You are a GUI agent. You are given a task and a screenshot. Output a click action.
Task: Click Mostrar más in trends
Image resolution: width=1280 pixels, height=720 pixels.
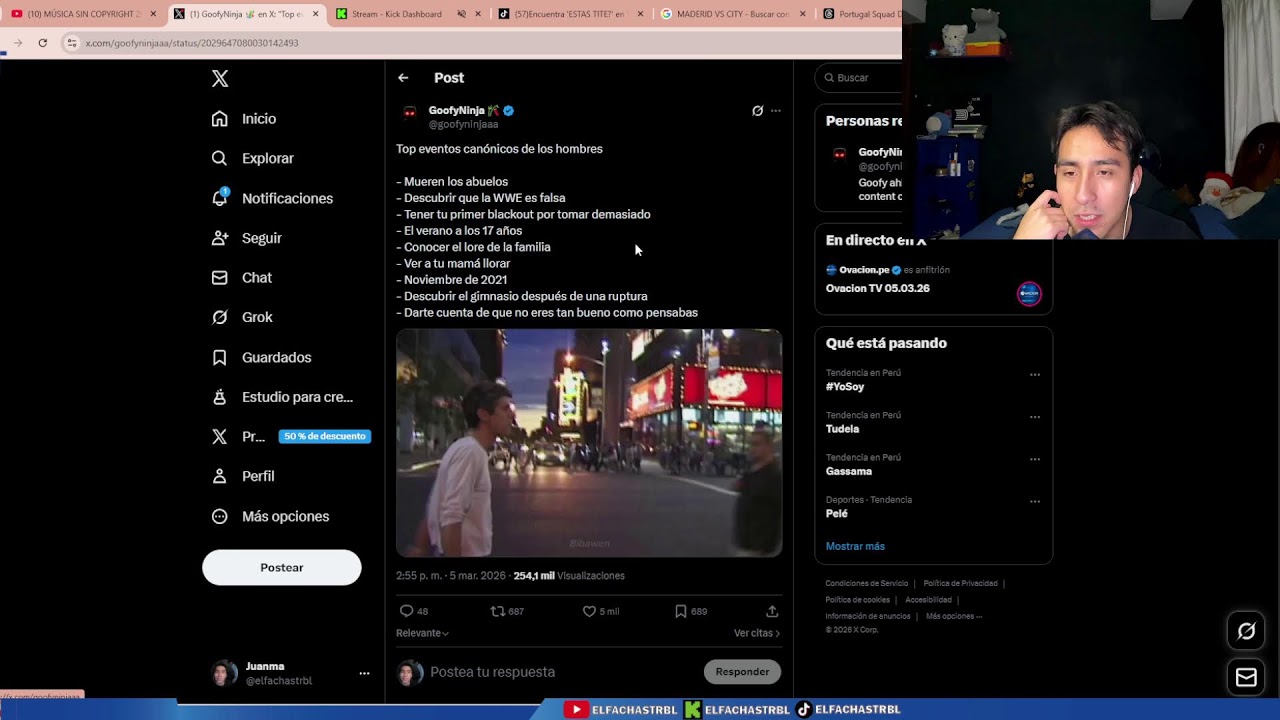point(855,546)
